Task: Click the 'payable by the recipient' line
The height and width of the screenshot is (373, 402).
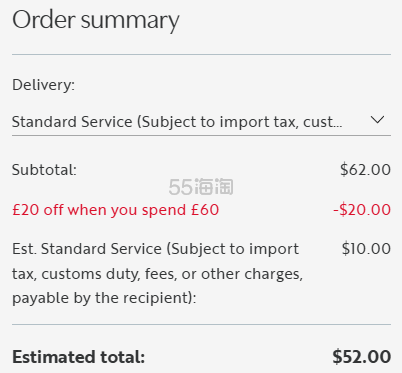Action: [x=104, y=298]
